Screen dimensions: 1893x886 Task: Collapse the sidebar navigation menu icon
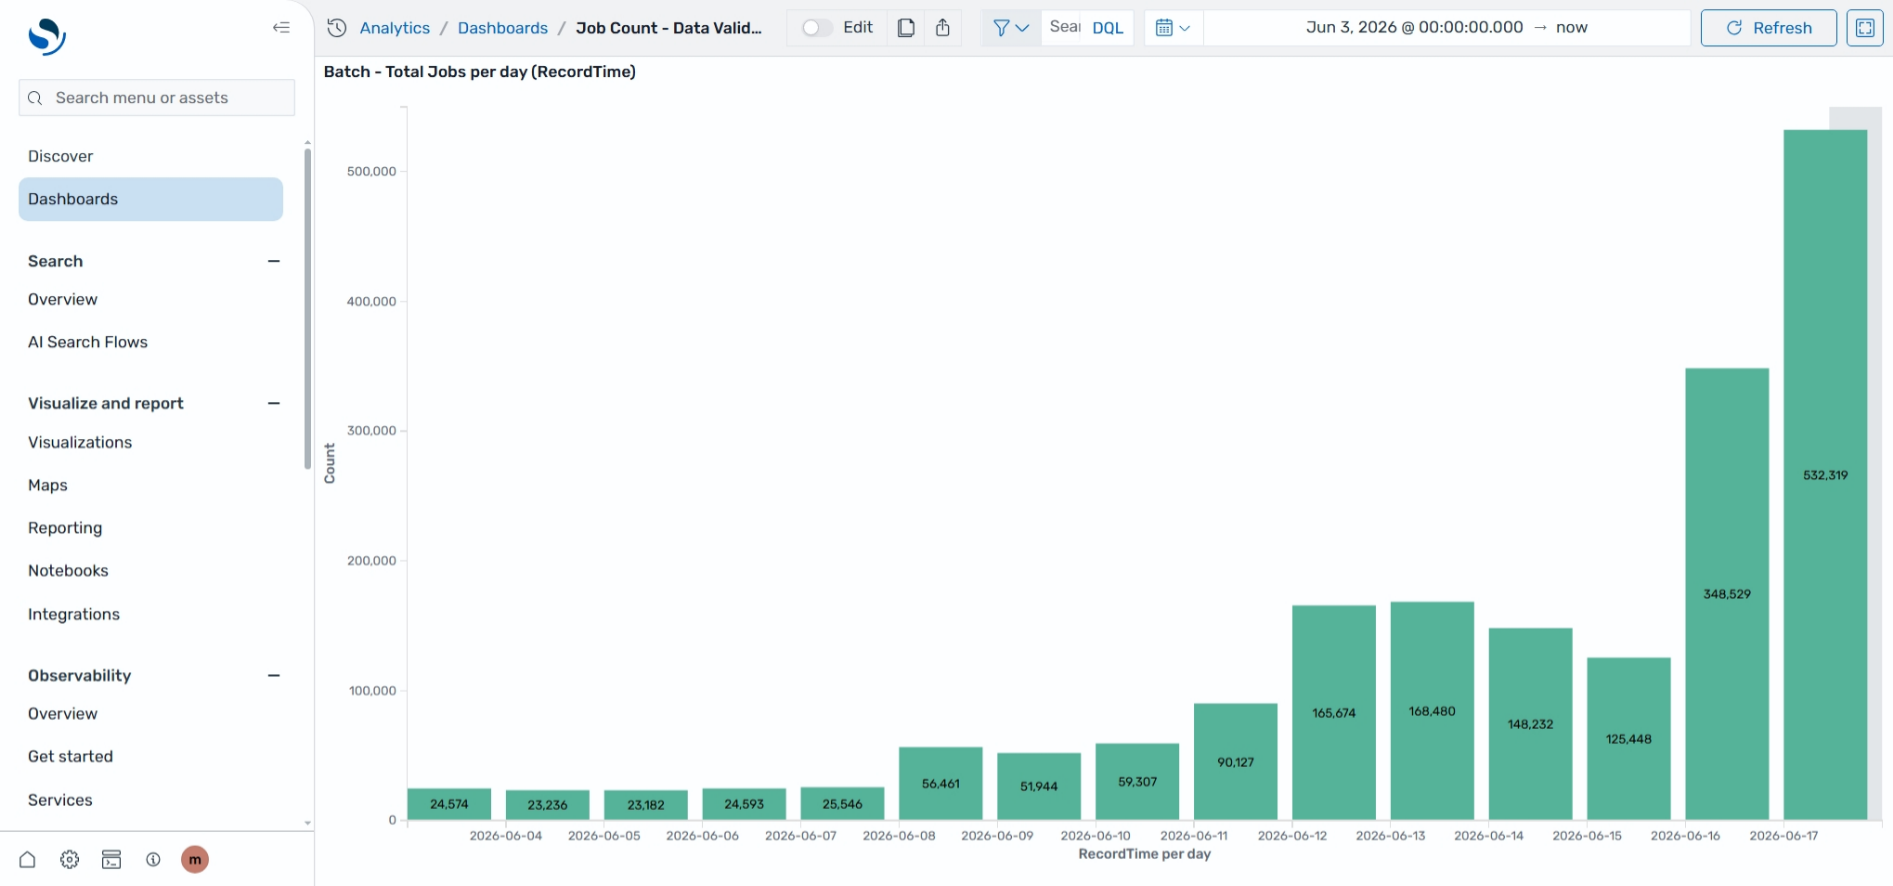281,28
